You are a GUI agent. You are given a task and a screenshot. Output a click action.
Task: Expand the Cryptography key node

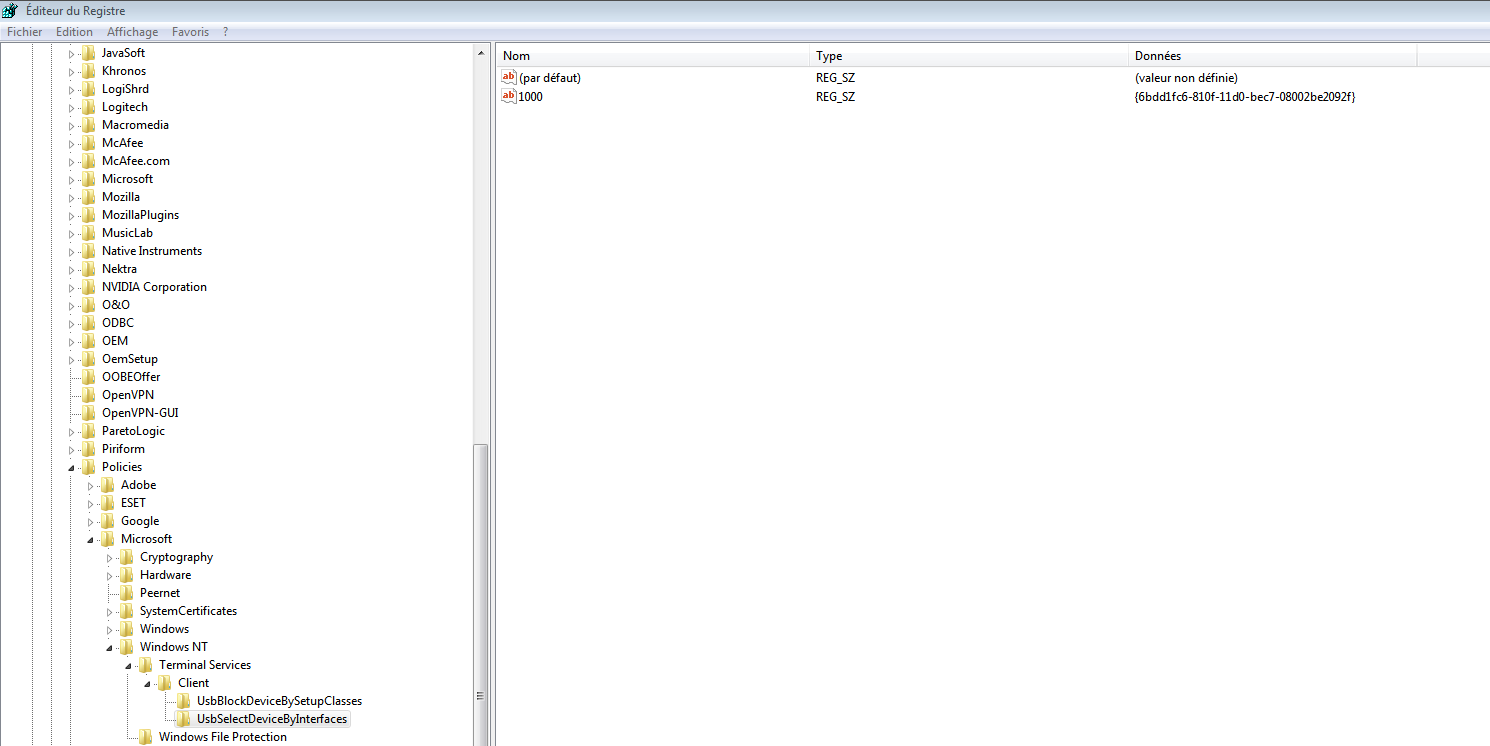(110, 556)
